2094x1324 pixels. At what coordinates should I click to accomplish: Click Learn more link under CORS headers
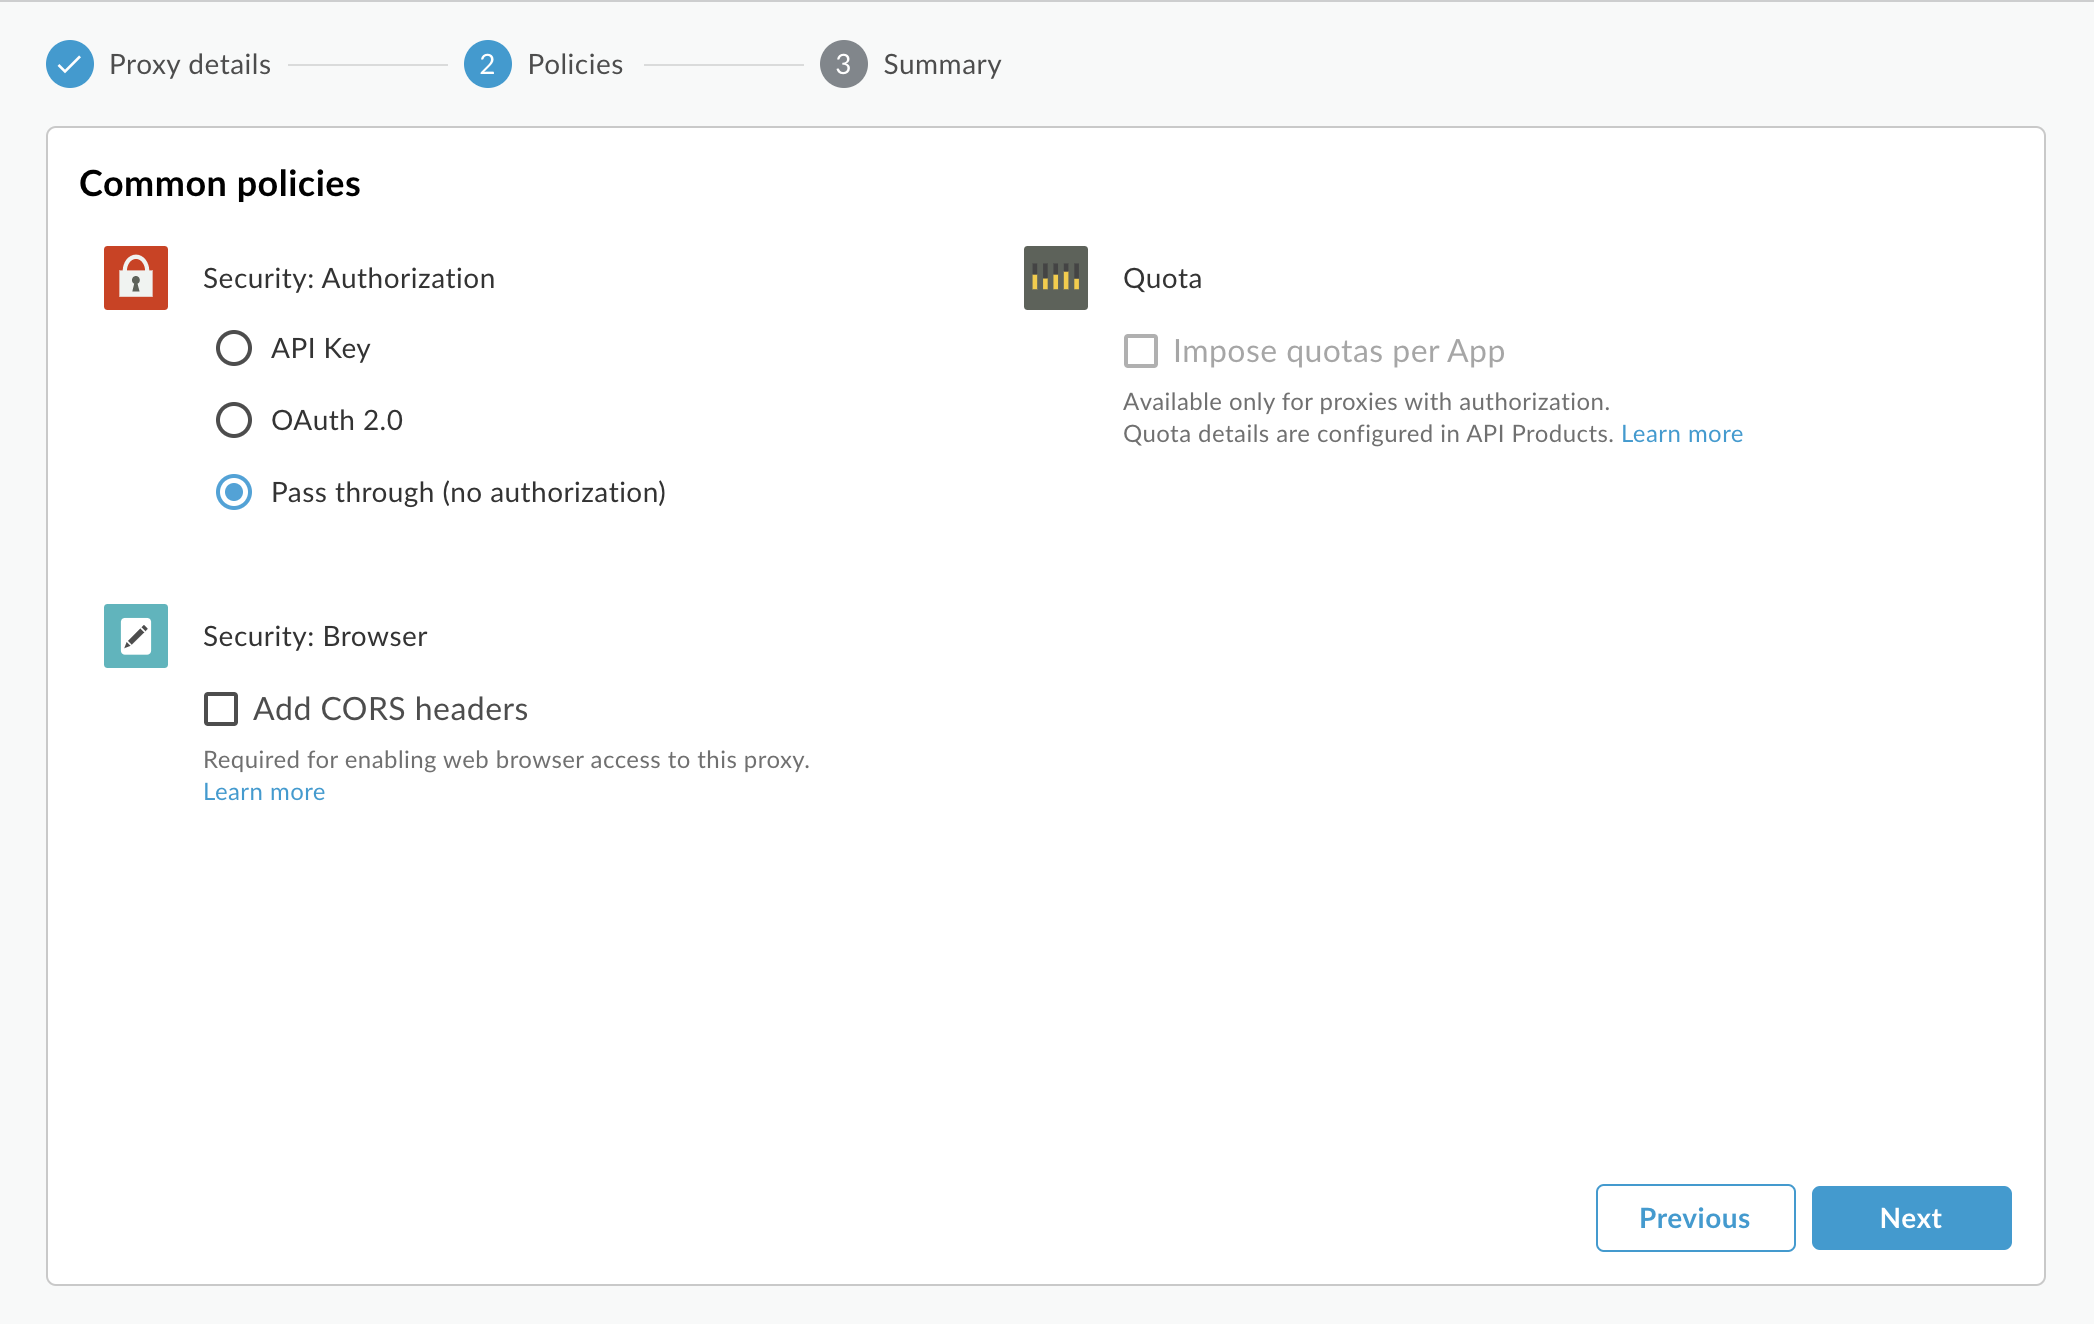(265, 789)
